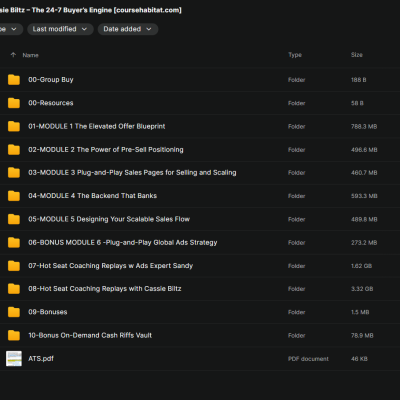Click the Type column header
This screenshot has width=400, height=400.
[295, 55]
